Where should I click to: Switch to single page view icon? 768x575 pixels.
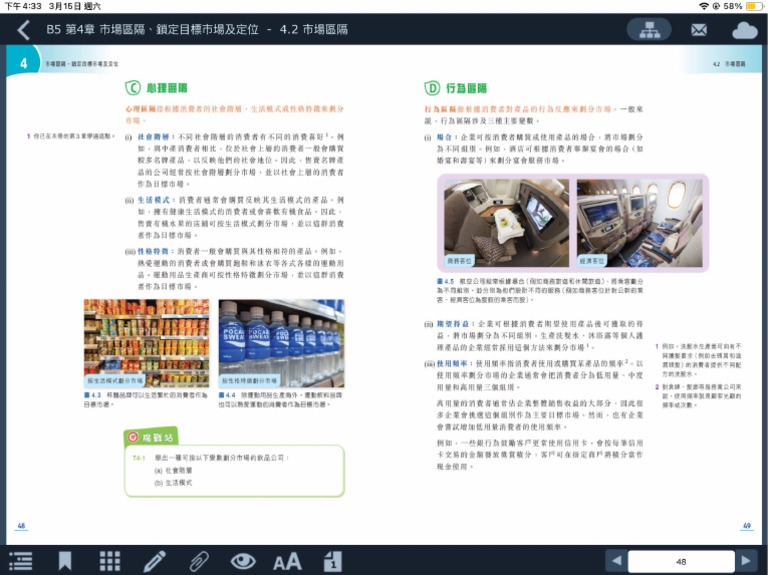(x=333, y=561)
